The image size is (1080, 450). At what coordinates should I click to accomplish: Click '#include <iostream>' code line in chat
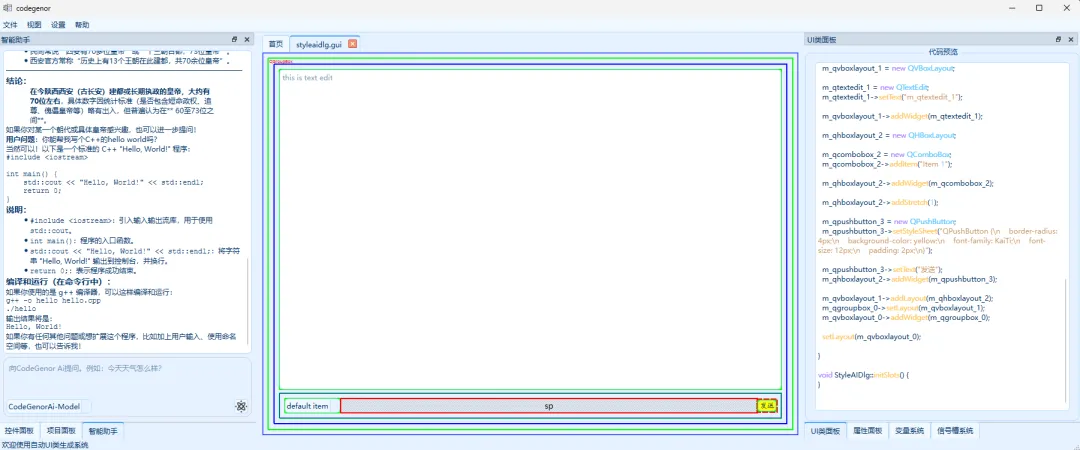click(47, 157)
